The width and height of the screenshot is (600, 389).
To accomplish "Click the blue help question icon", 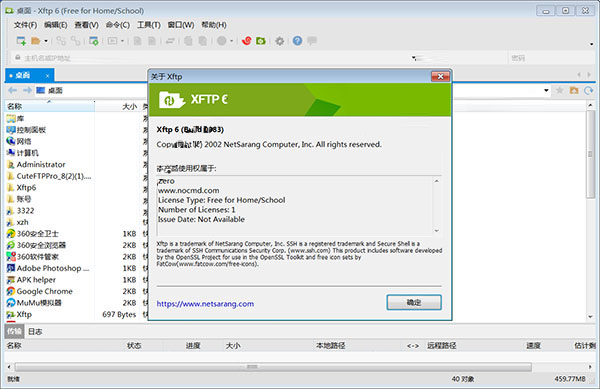I will [297, 41].
